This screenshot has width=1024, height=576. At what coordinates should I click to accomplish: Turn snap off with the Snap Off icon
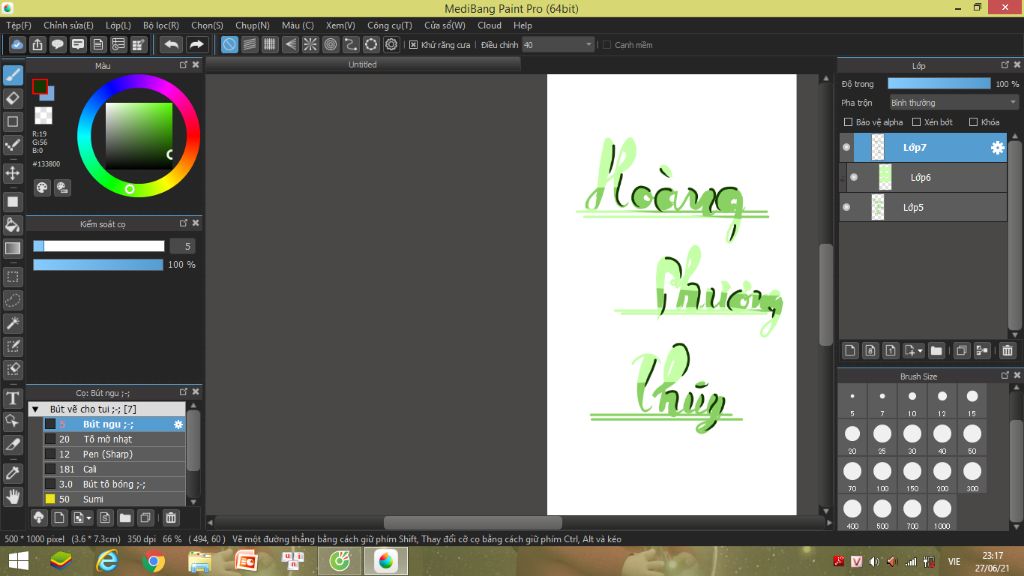229,44
